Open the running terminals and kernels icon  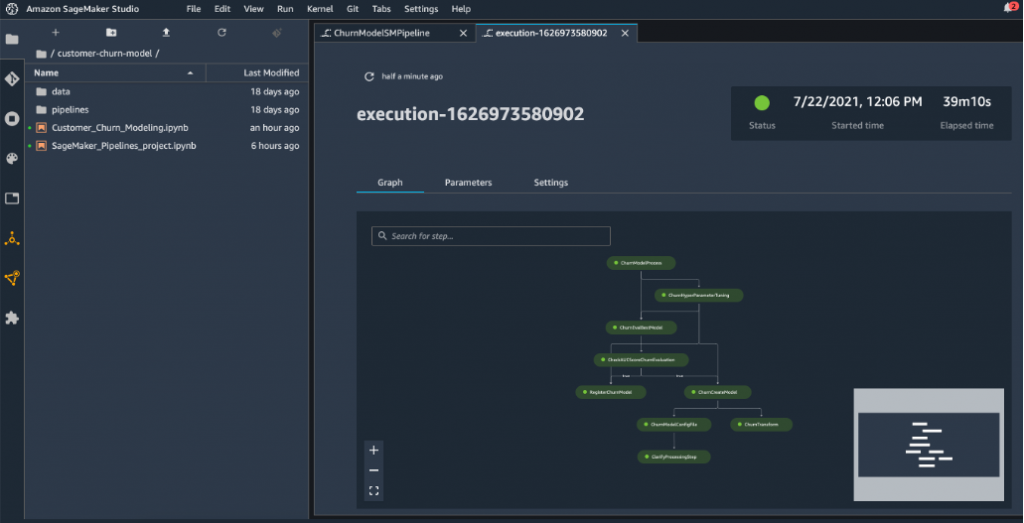pos(12,118)
